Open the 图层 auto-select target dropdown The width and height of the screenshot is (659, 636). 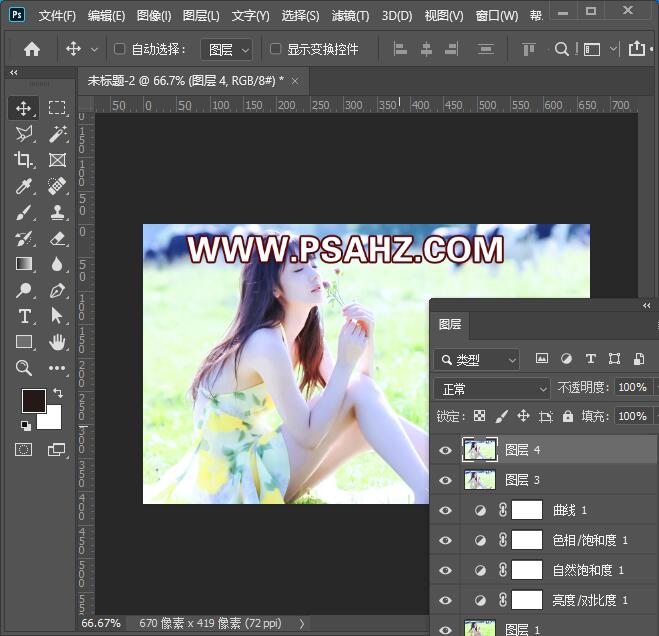227,50
